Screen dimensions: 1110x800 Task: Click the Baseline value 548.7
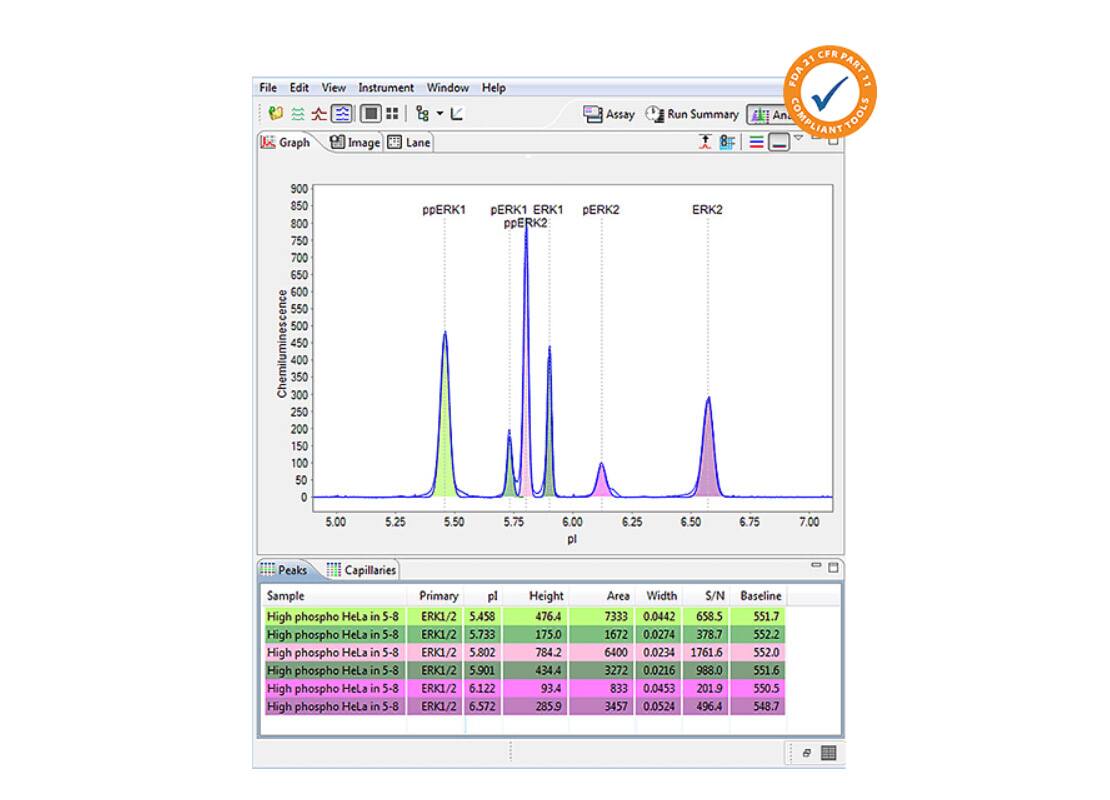[x=766, y=706]
